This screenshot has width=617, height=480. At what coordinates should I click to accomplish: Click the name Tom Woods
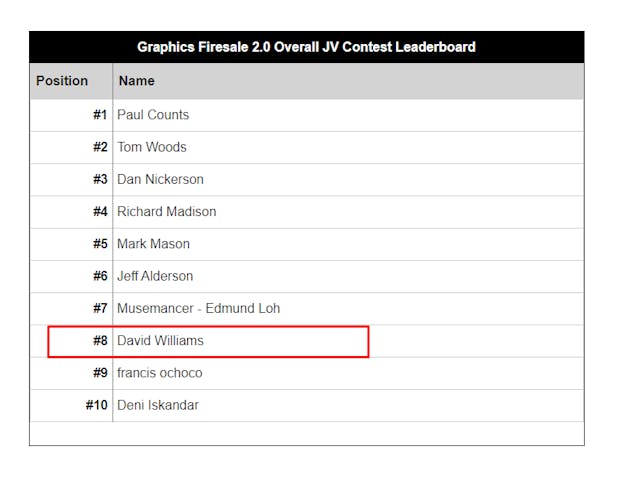pos(152,147)
